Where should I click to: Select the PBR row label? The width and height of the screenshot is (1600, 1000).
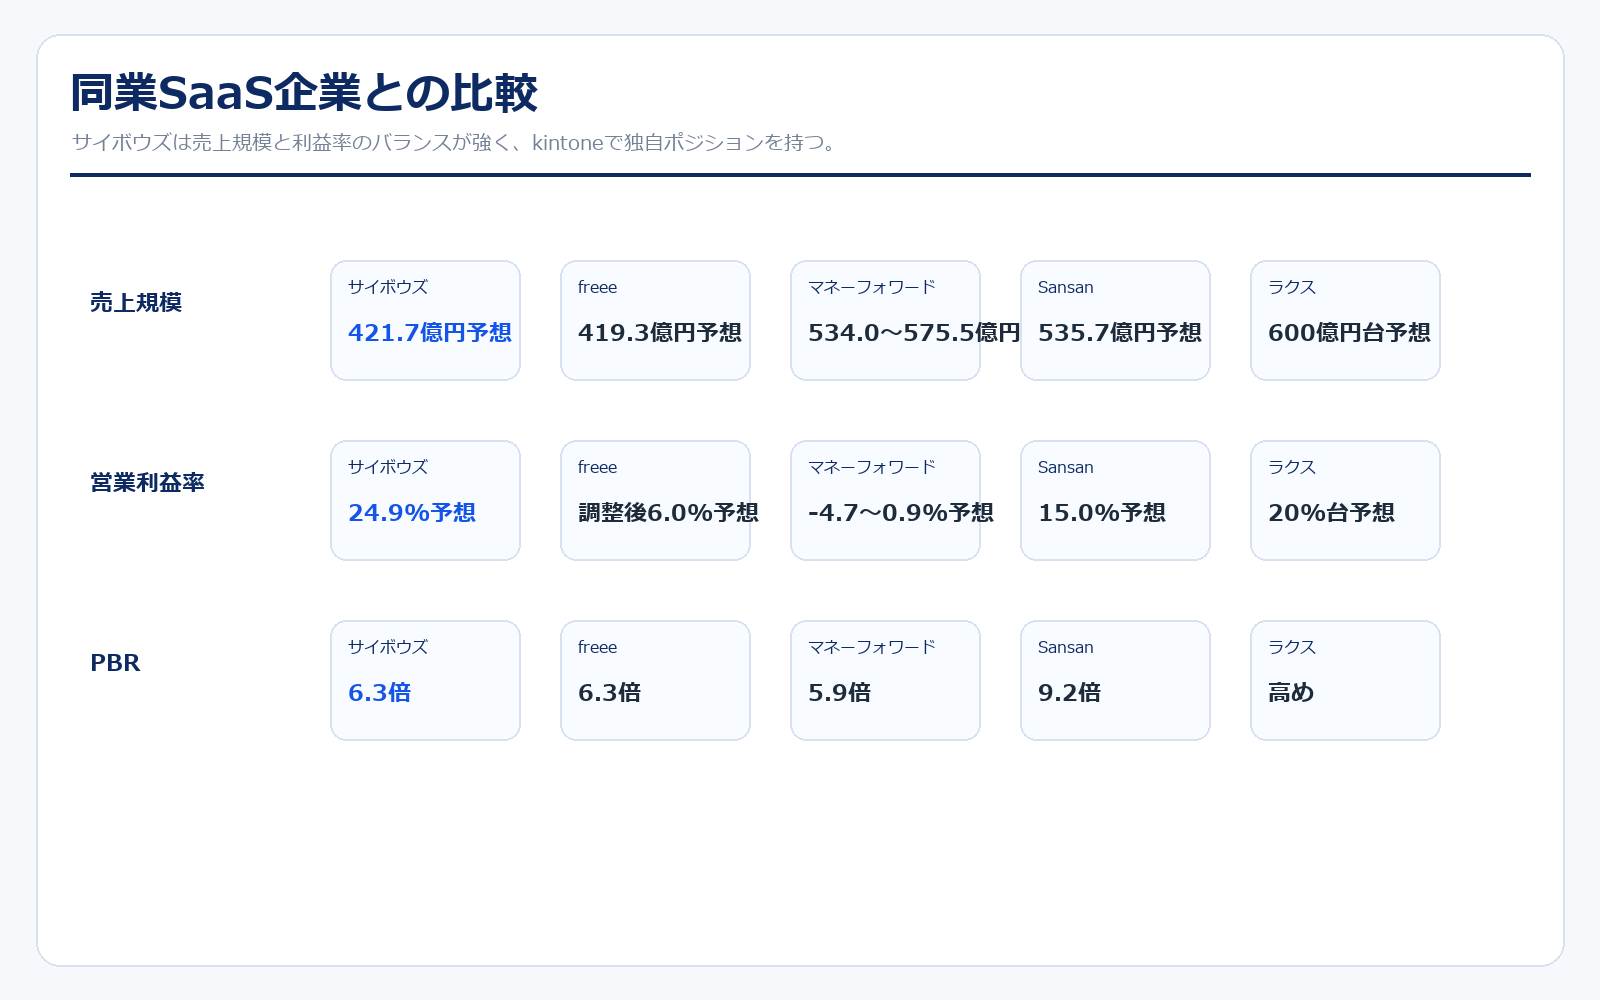(x=115, y=662)
